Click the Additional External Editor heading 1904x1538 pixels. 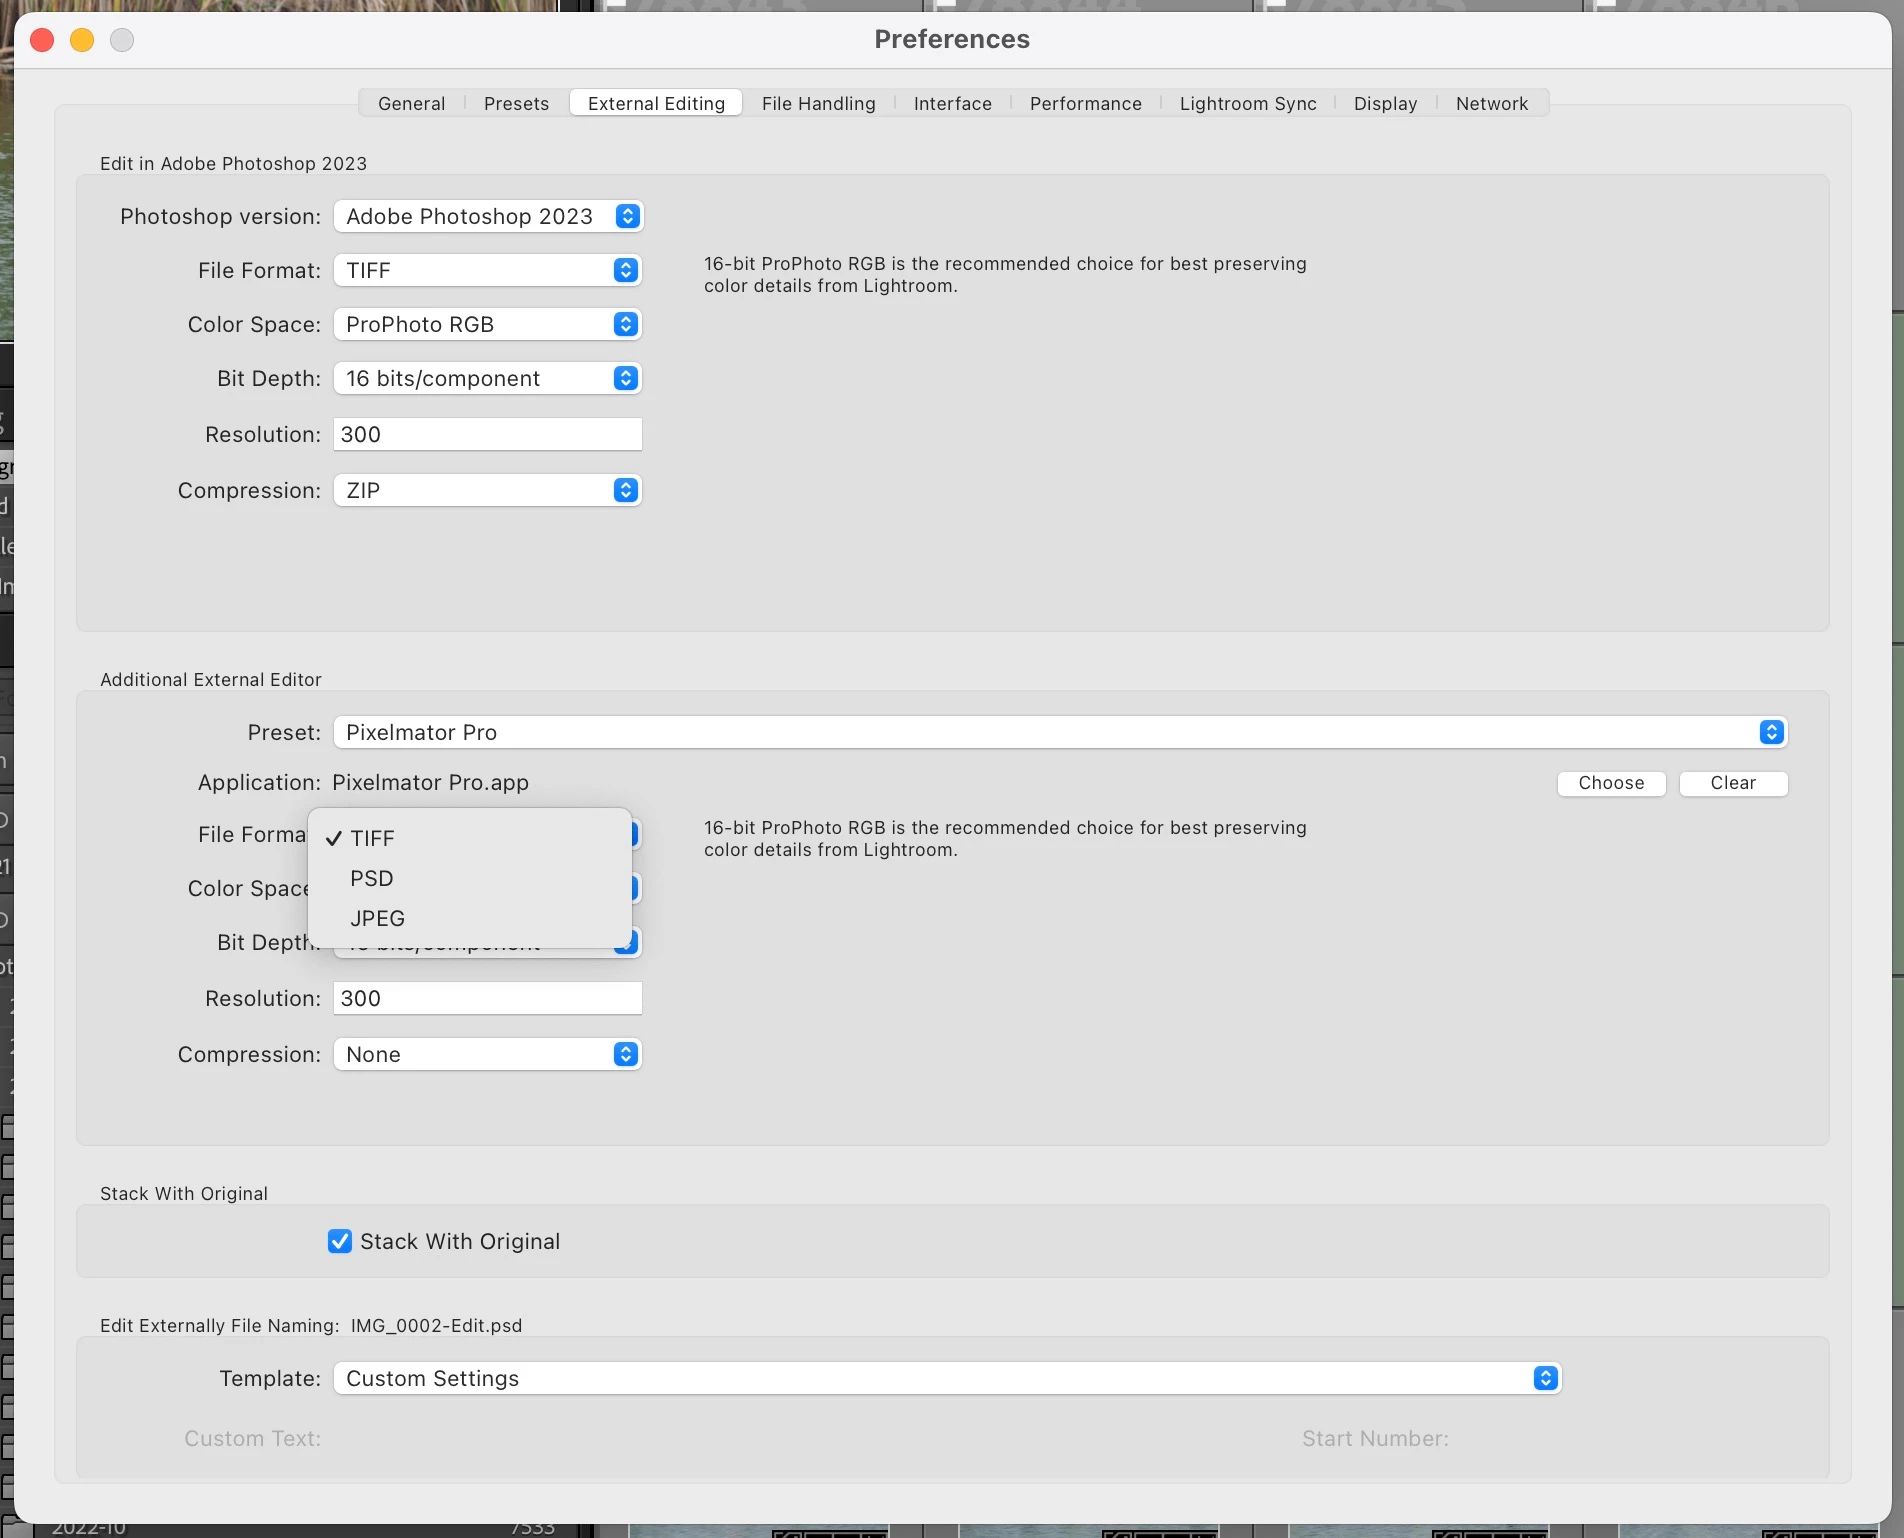click(x=211, y=679)
